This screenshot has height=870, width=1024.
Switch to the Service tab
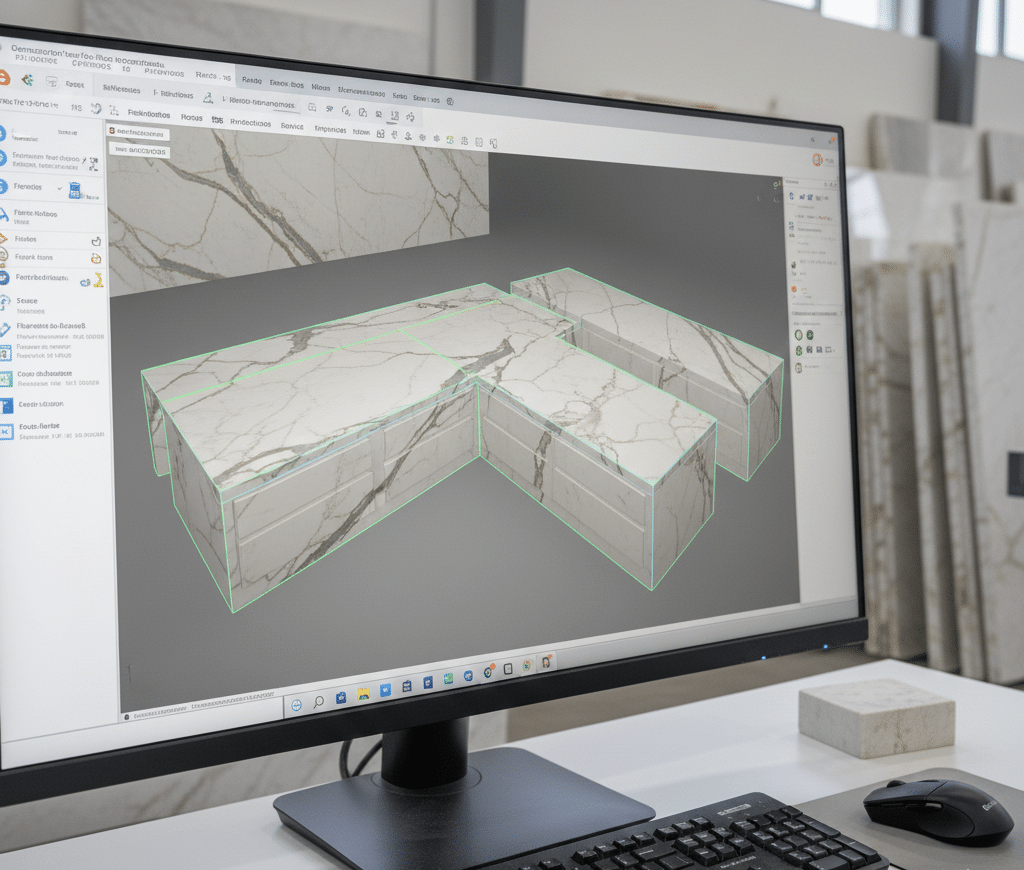click(x=292, y=126)
